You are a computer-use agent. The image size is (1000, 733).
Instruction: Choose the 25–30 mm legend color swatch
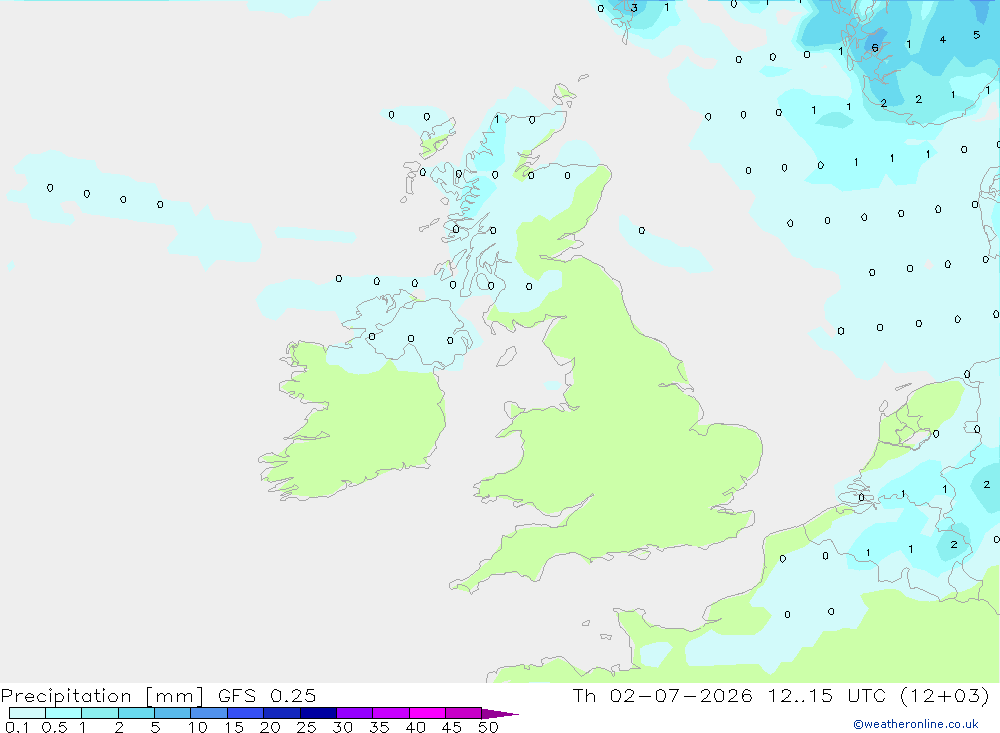[318, 713]
